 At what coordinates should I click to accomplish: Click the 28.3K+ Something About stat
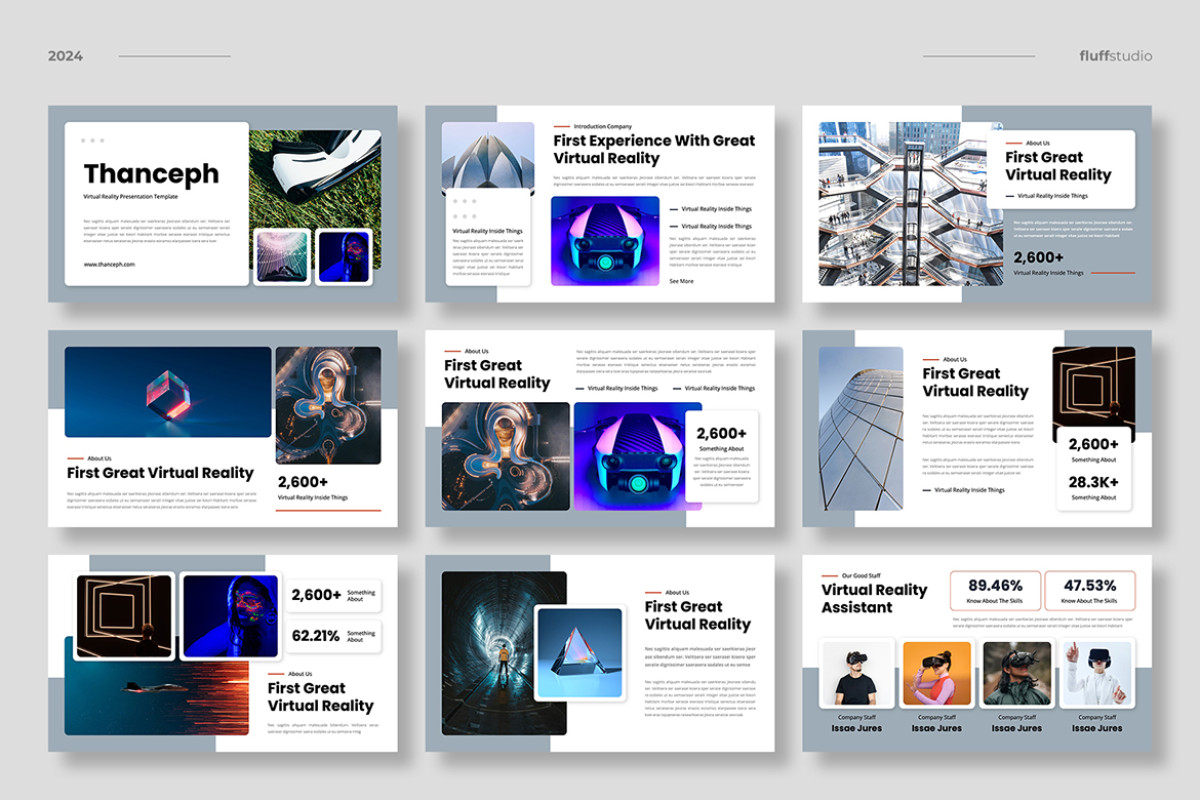click(x=1094, y=487)
